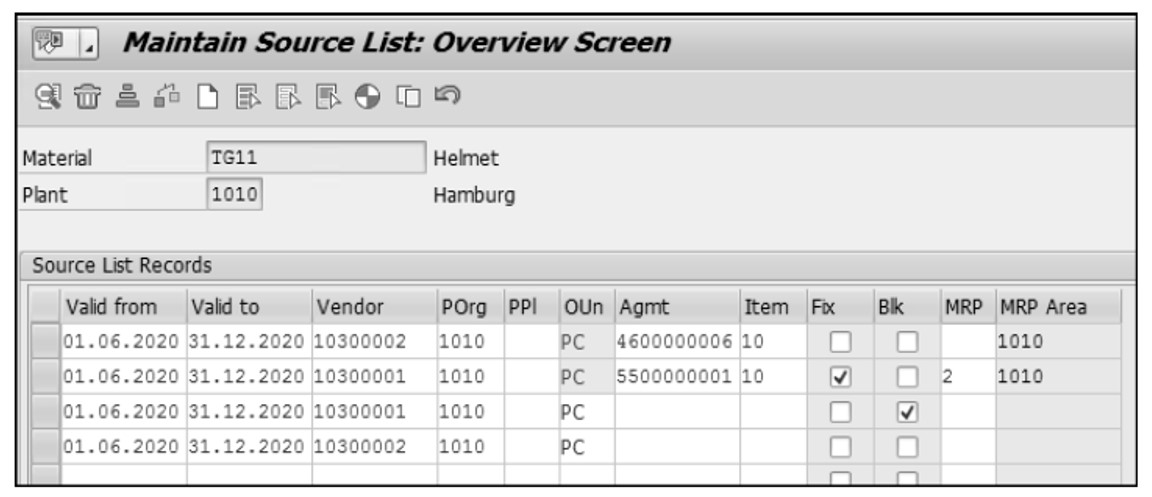
Task: Click the Source List Records section title
Action: coord(122,265)
